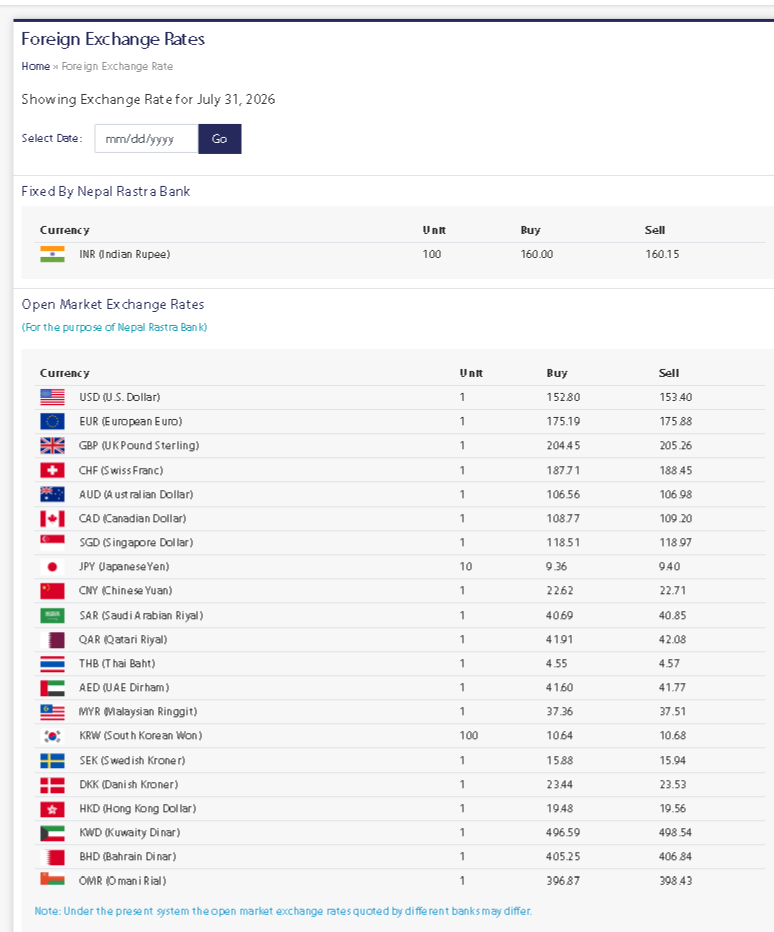Click the Indian flag icon for INR
This screenshot has width=774, height=932.
pos(52,254)
